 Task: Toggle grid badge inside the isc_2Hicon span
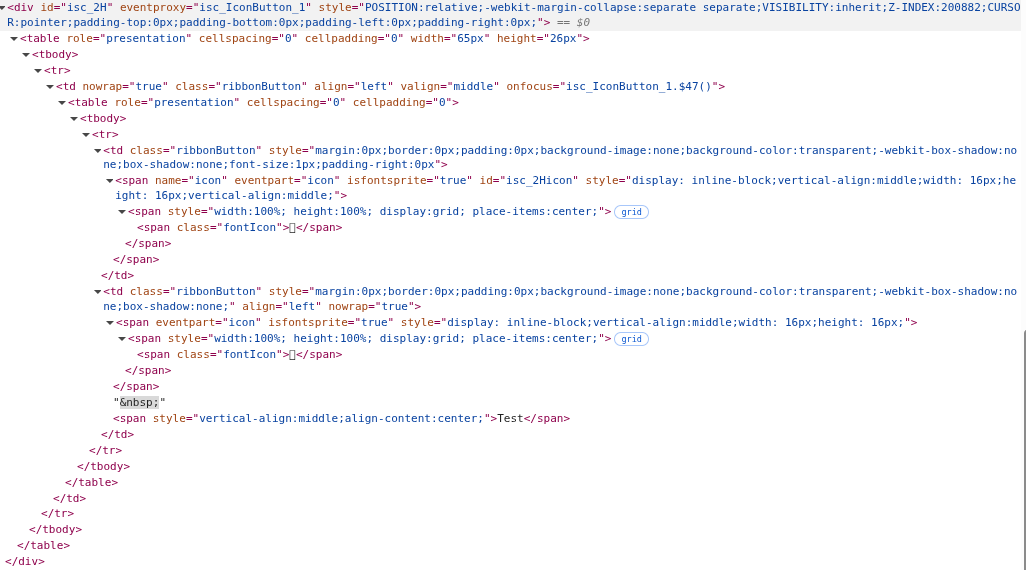click(x=631, y=212)
